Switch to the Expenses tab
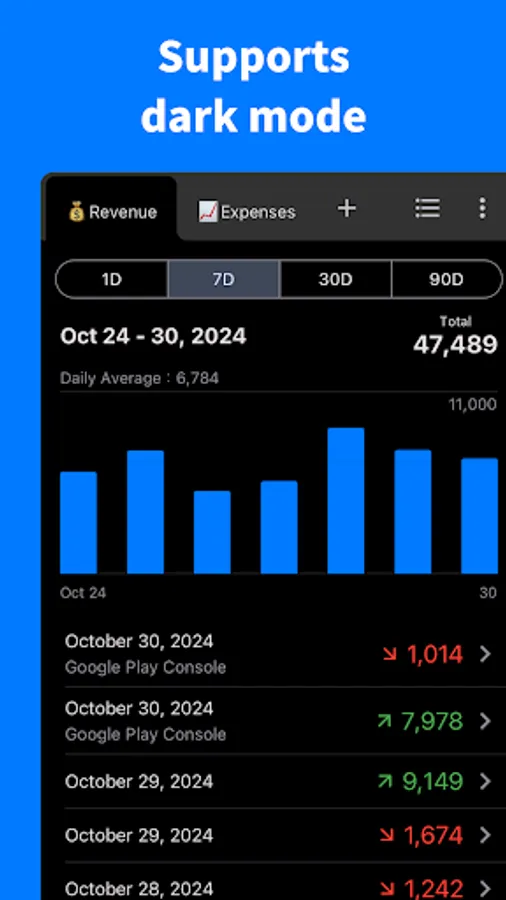The image size is (506, 900). pyautogui.click(x=247, y=212)
